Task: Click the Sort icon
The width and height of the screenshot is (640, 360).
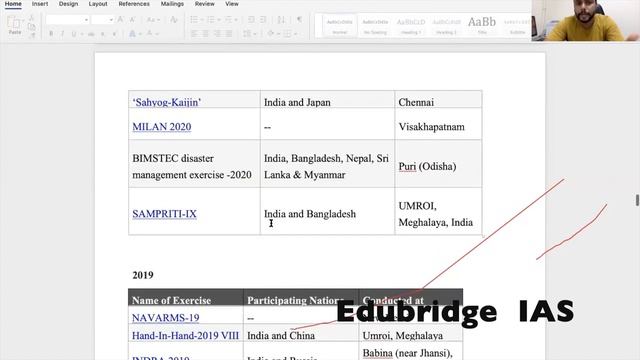Action: pos(281,20)
